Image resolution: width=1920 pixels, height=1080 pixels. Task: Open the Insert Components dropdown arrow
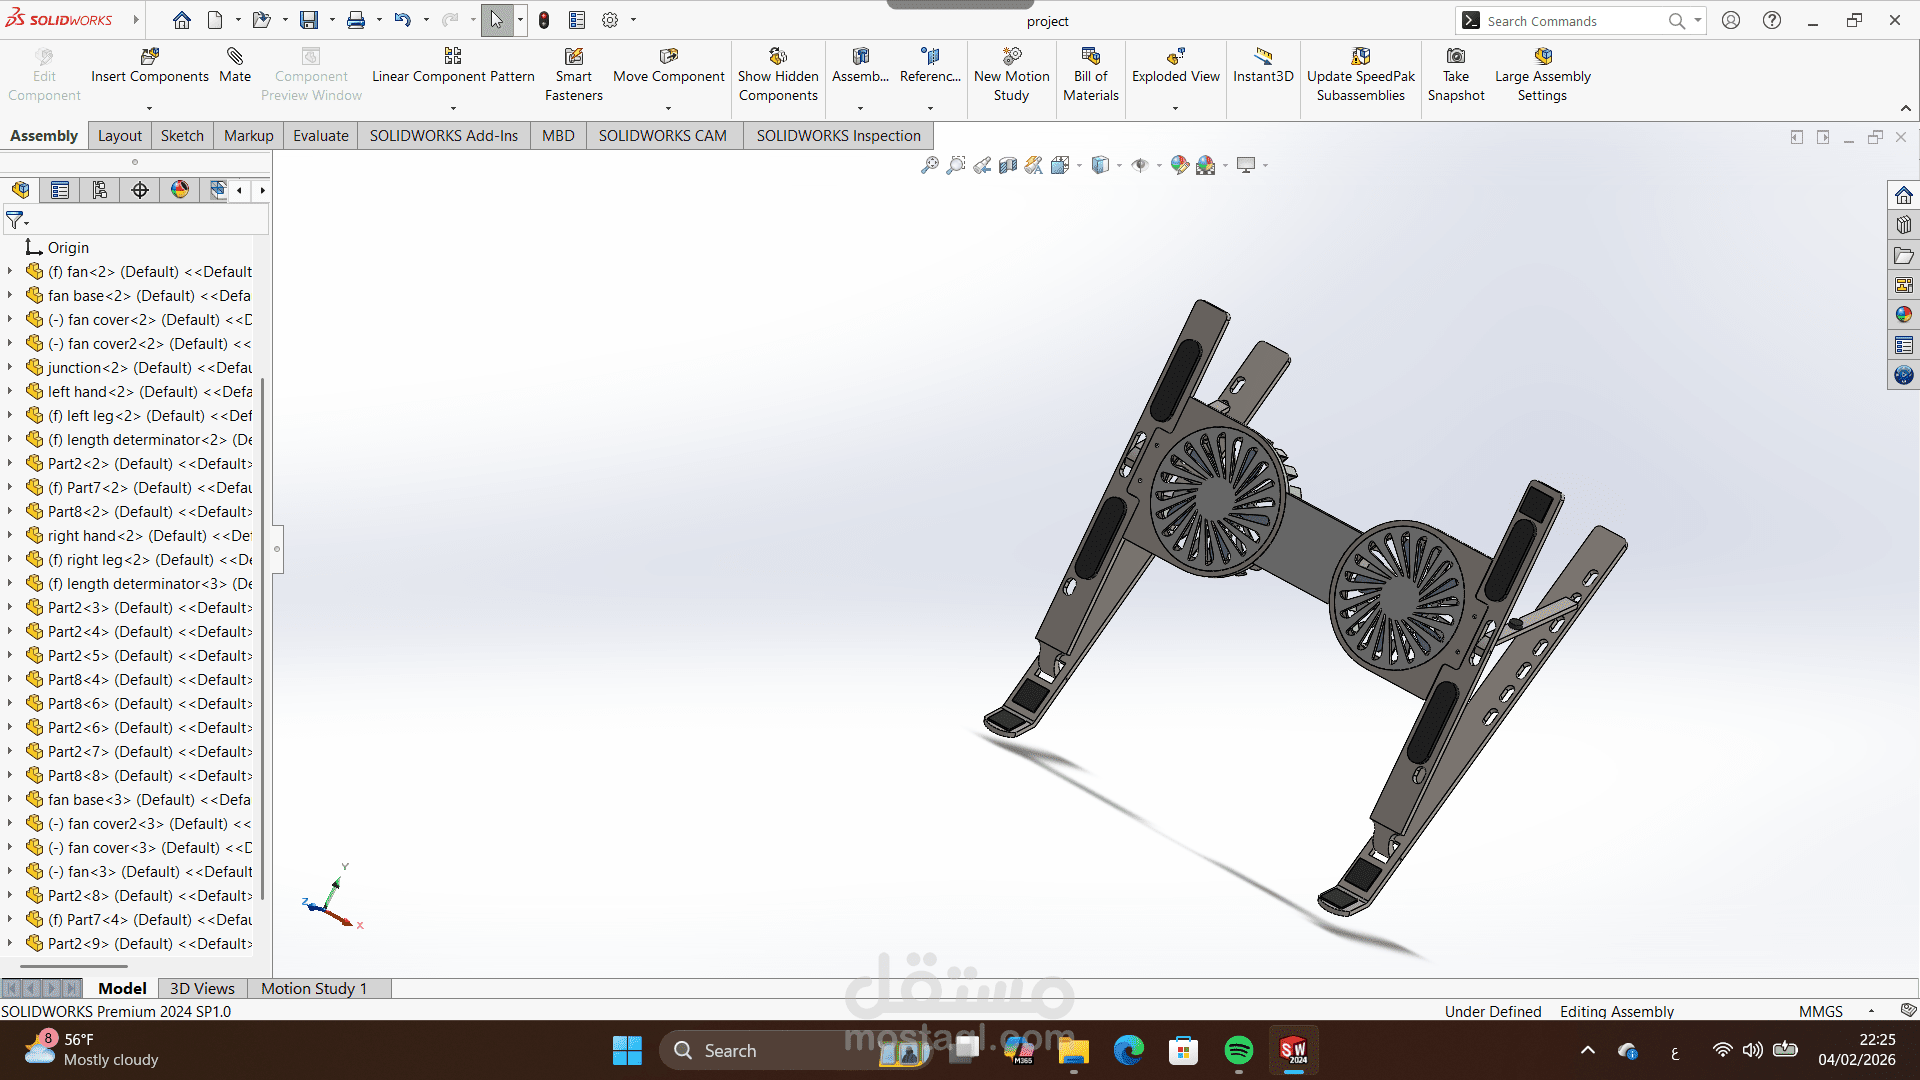click(x=149, y=108)
